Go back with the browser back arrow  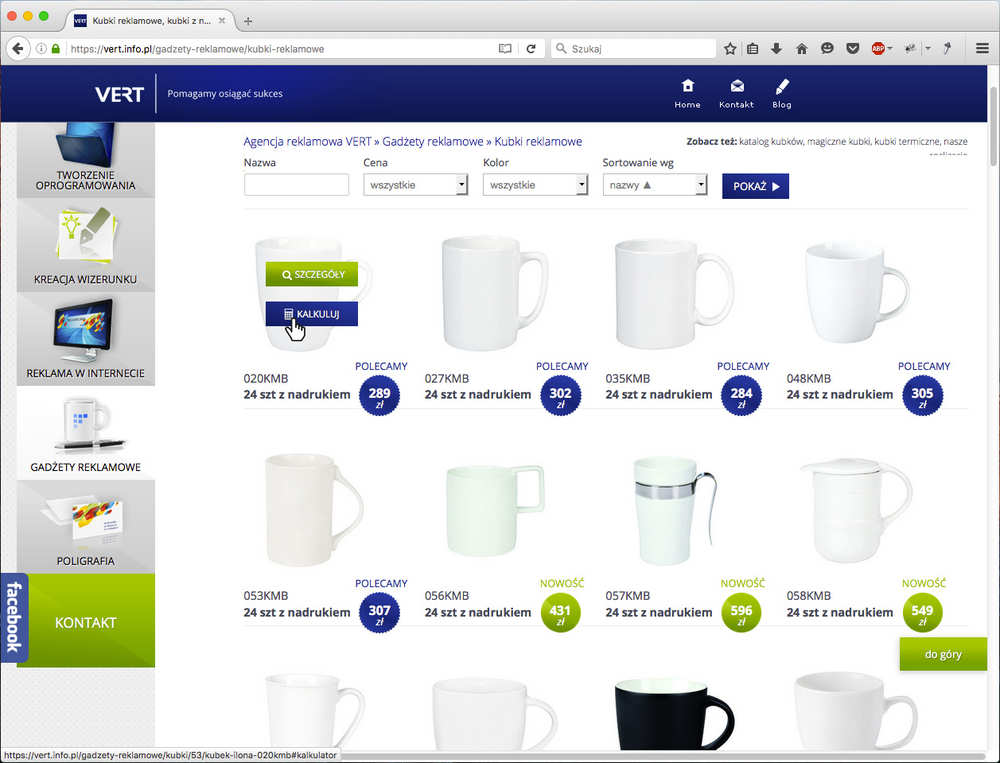(x=18, y=48)
